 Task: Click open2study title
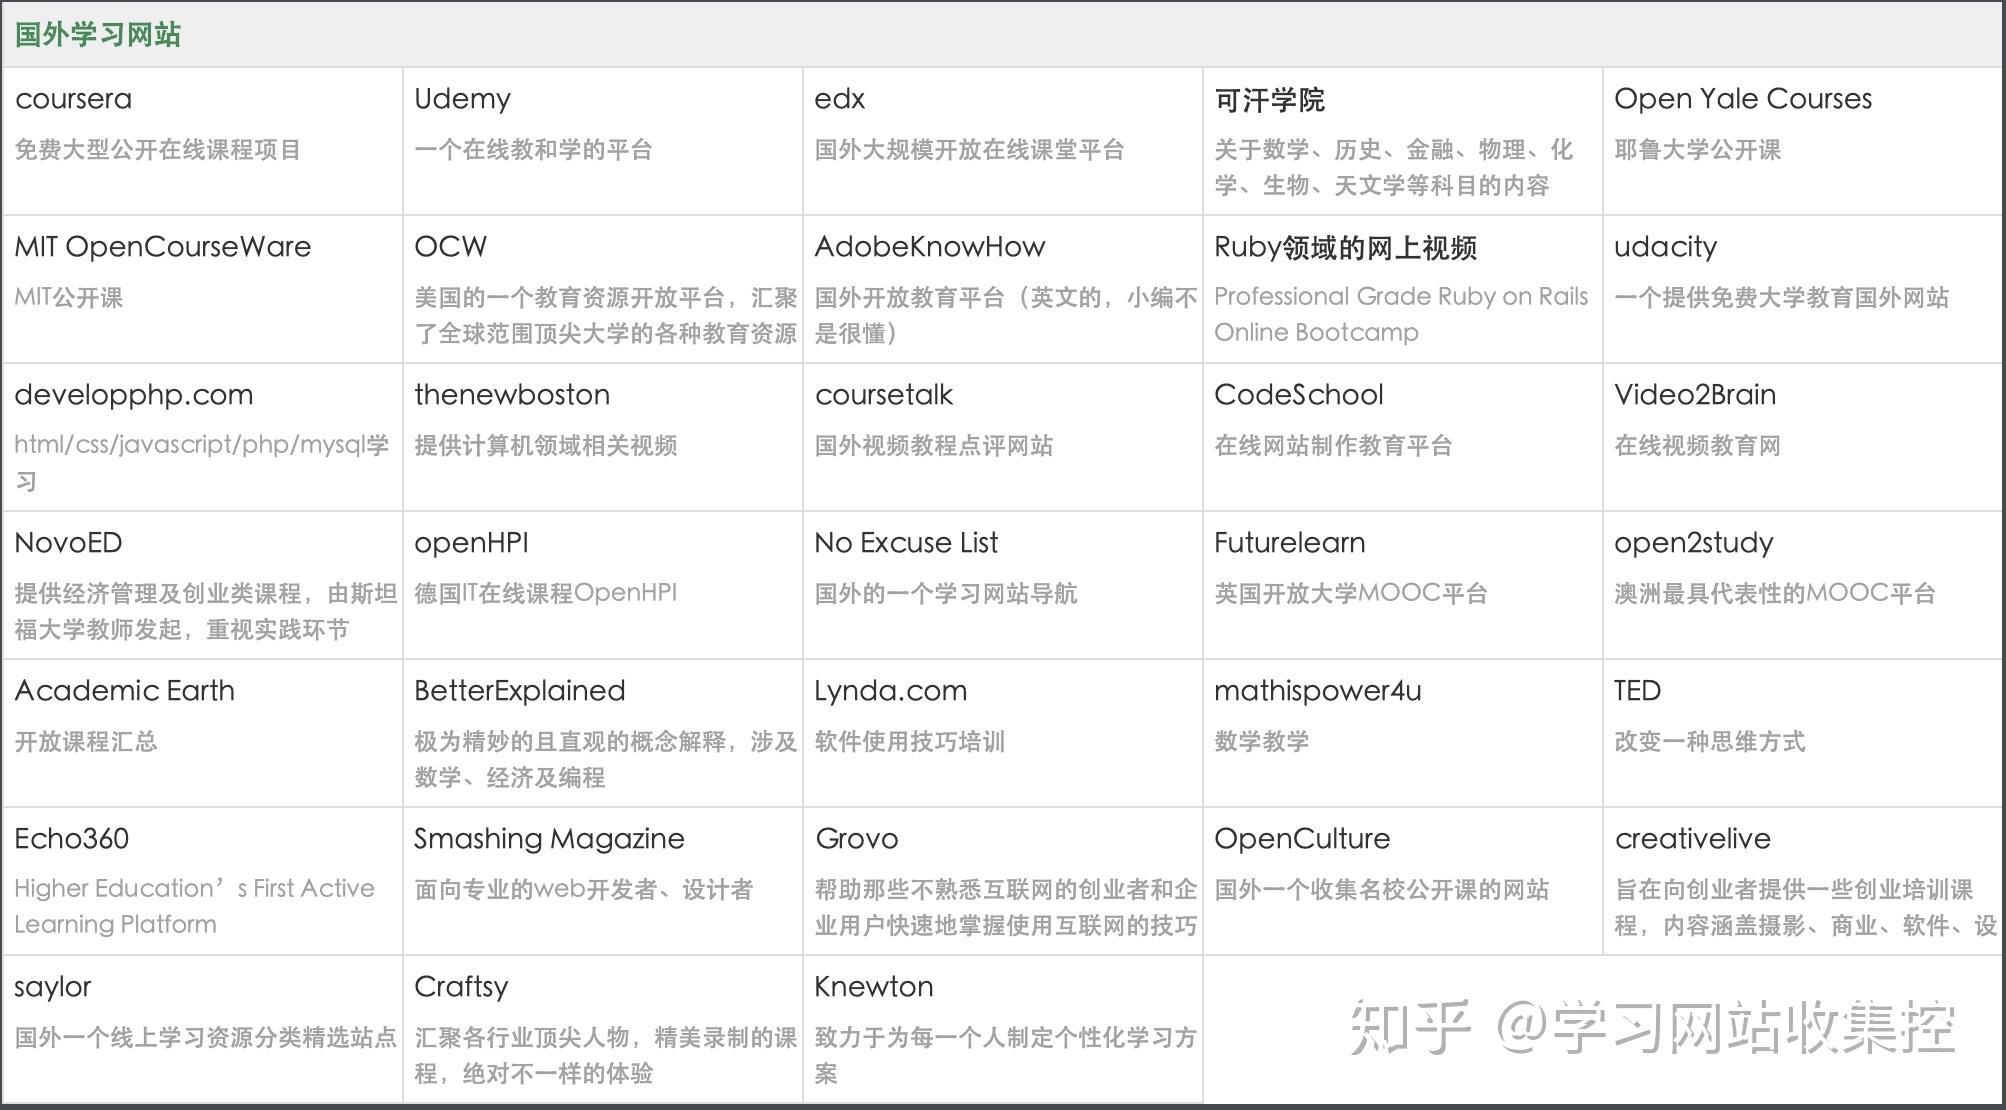click(1693, 543)
